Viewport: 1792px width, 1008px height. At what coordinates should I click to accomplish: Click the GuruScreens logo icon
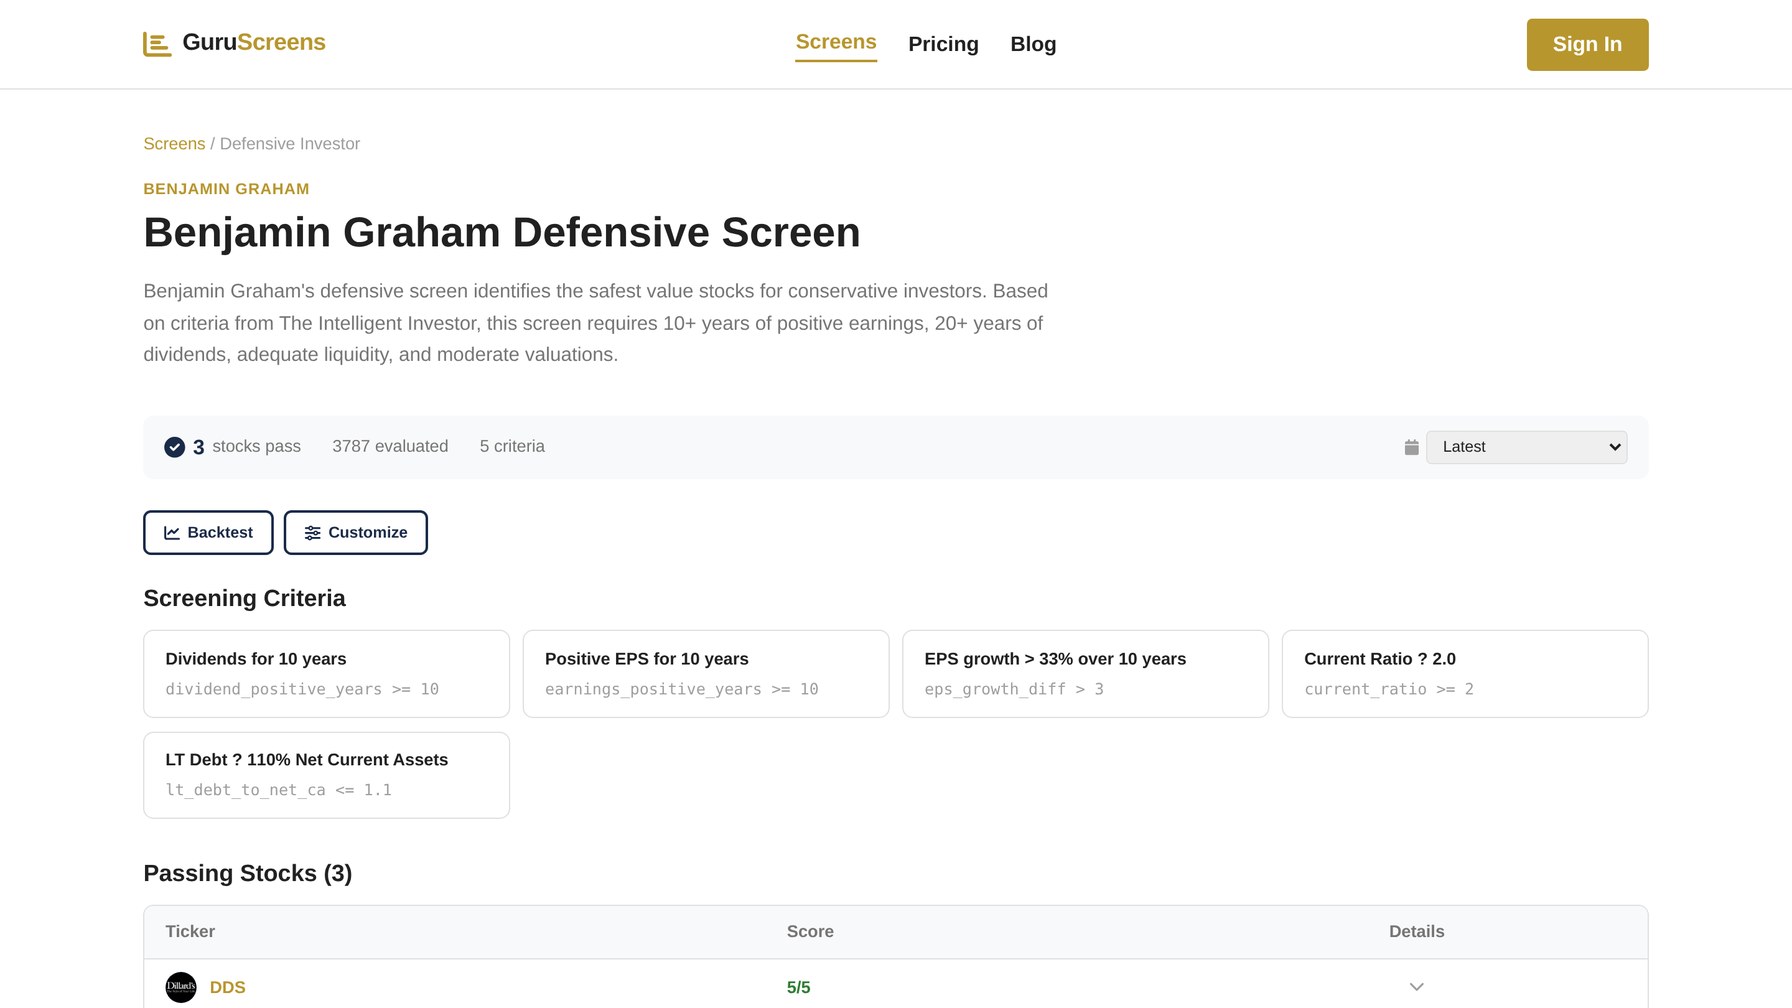[x=157, y=44]
